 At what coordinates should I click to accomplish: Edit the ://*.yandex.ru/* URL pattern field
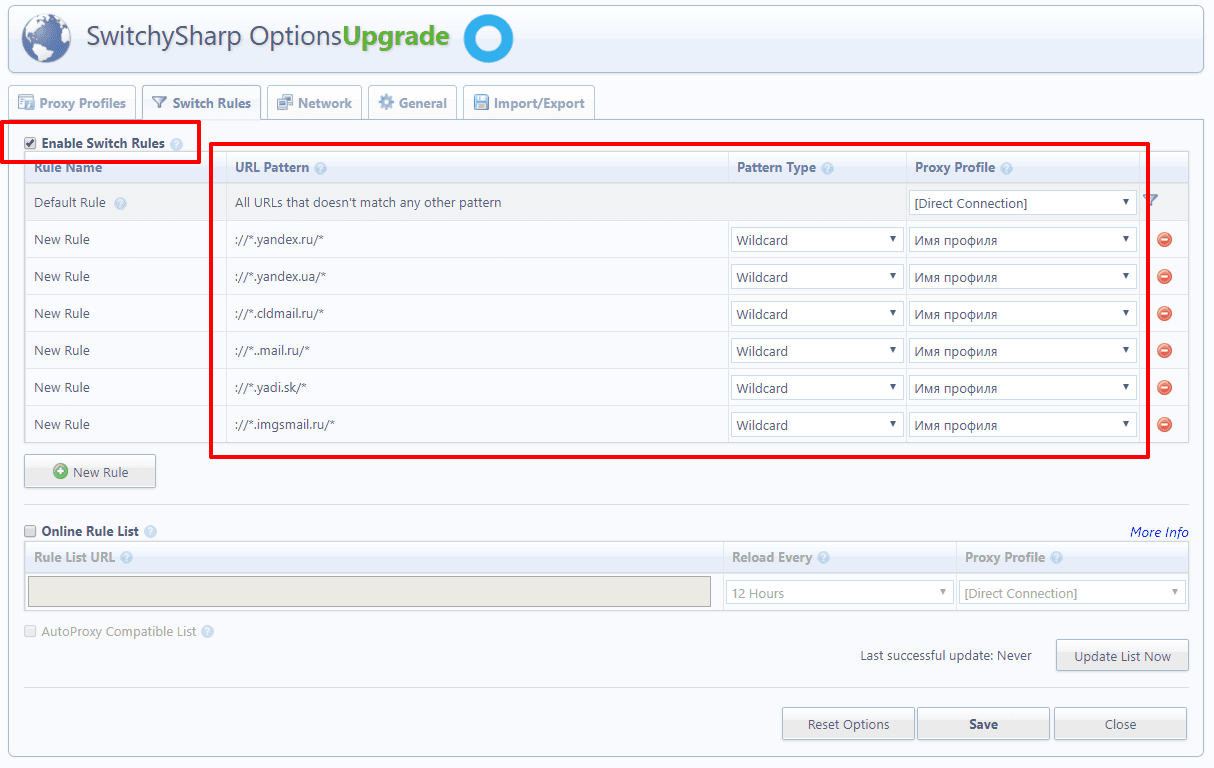click(477, 240)
